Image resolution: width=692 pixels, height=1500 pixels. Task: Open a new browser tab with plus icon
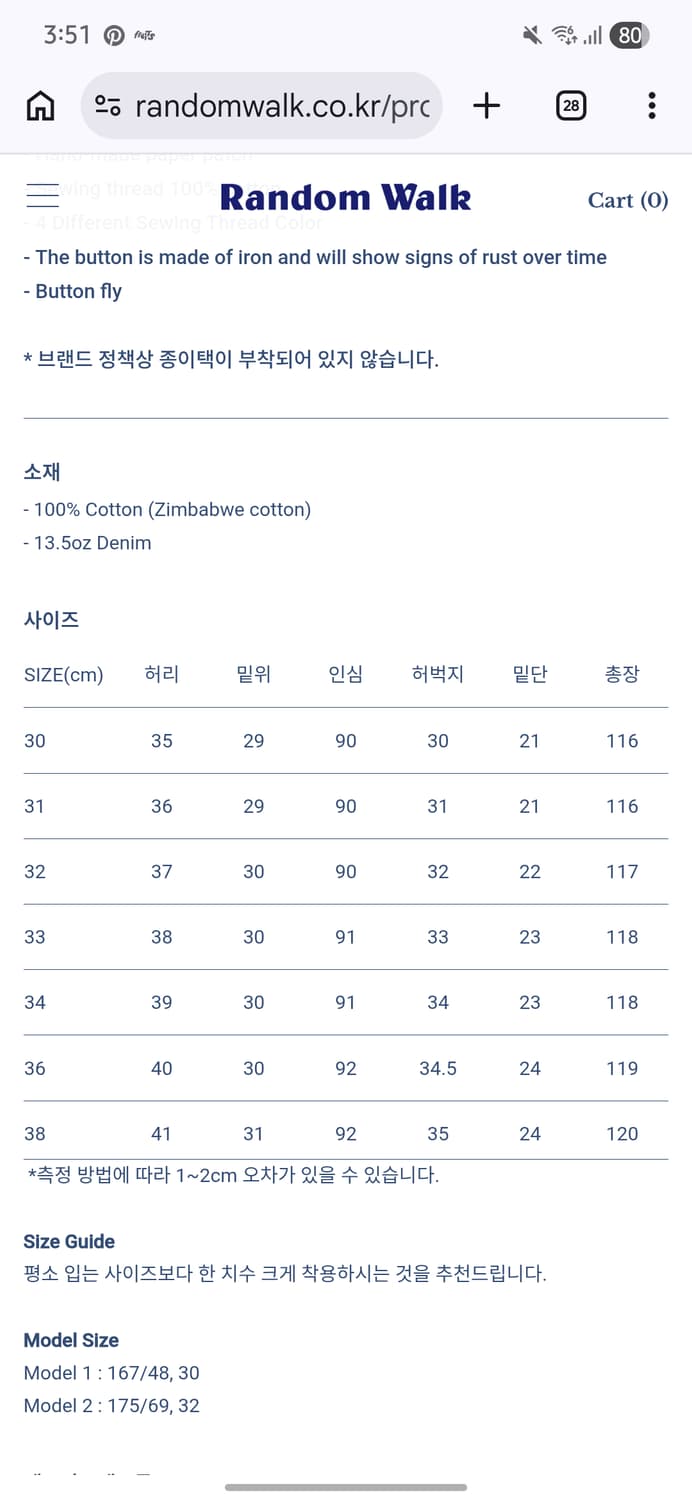[x=487, y=105]
